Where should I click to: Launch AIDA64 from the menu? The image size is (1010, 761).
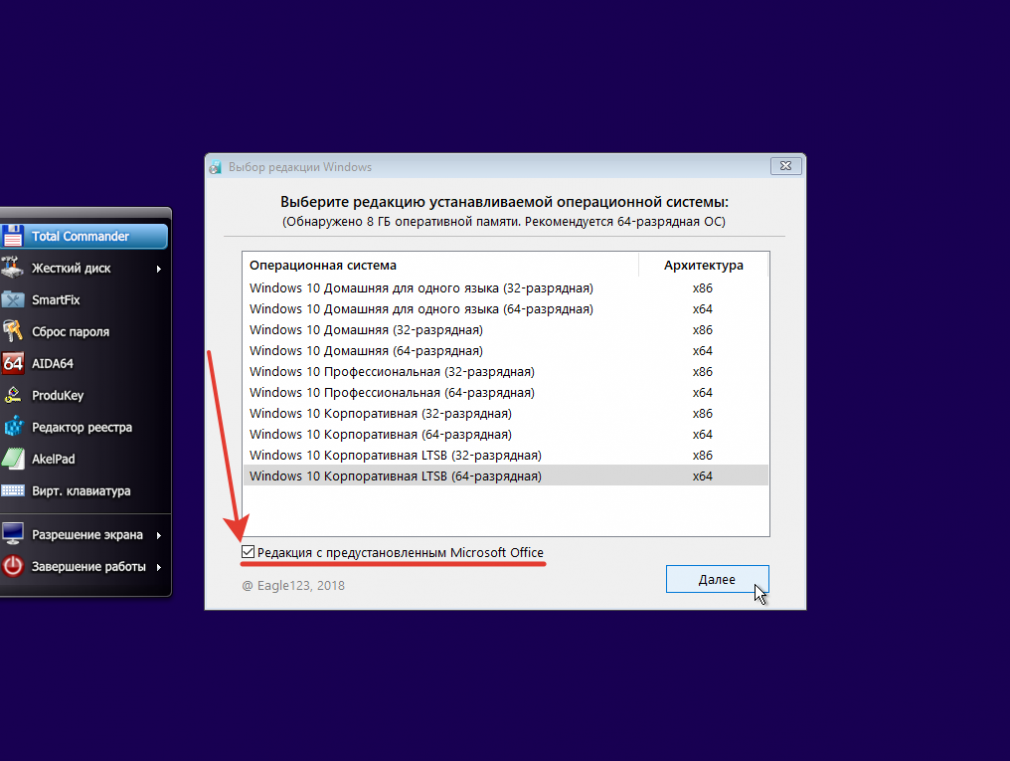pos(84,363)
